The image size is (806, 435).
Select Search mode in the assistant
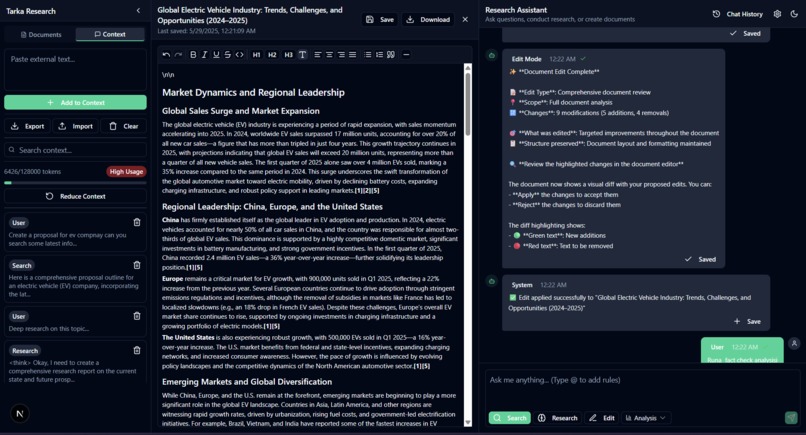tap(510, 418)
